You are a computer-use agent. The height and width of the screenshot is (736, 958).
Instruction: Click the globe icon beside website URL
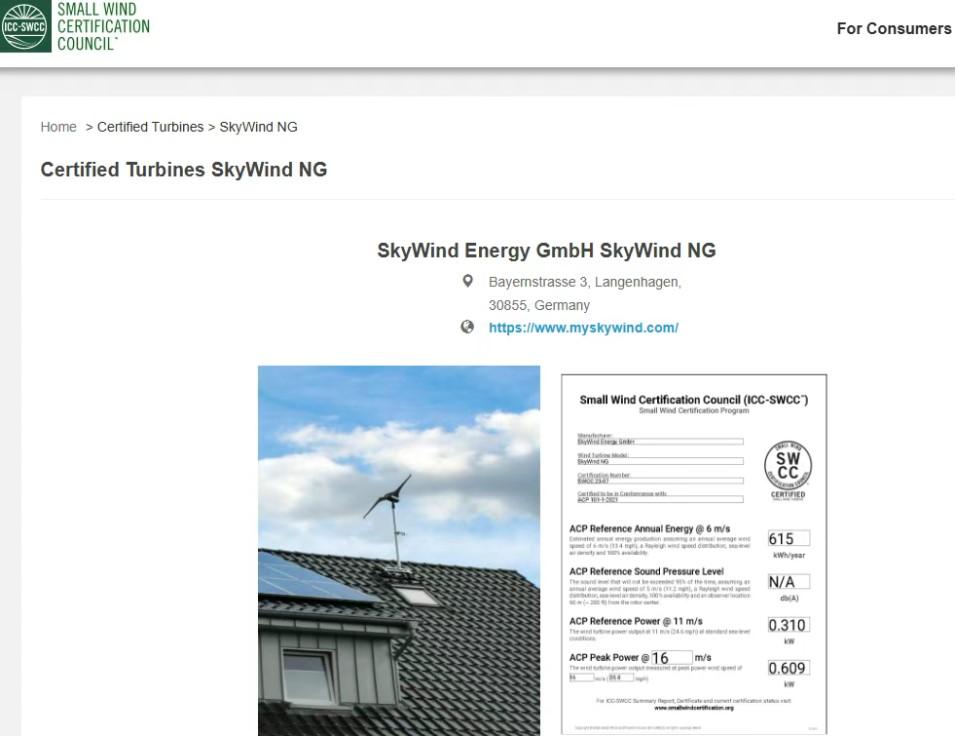pos(467,327)
